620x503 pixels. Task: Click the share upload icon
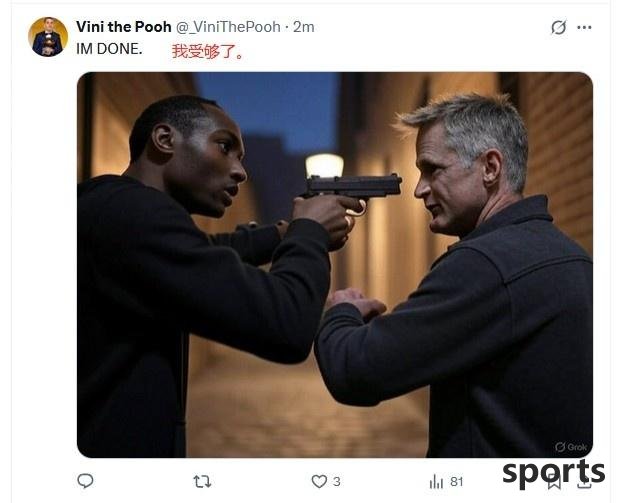[x=584, y=482]
